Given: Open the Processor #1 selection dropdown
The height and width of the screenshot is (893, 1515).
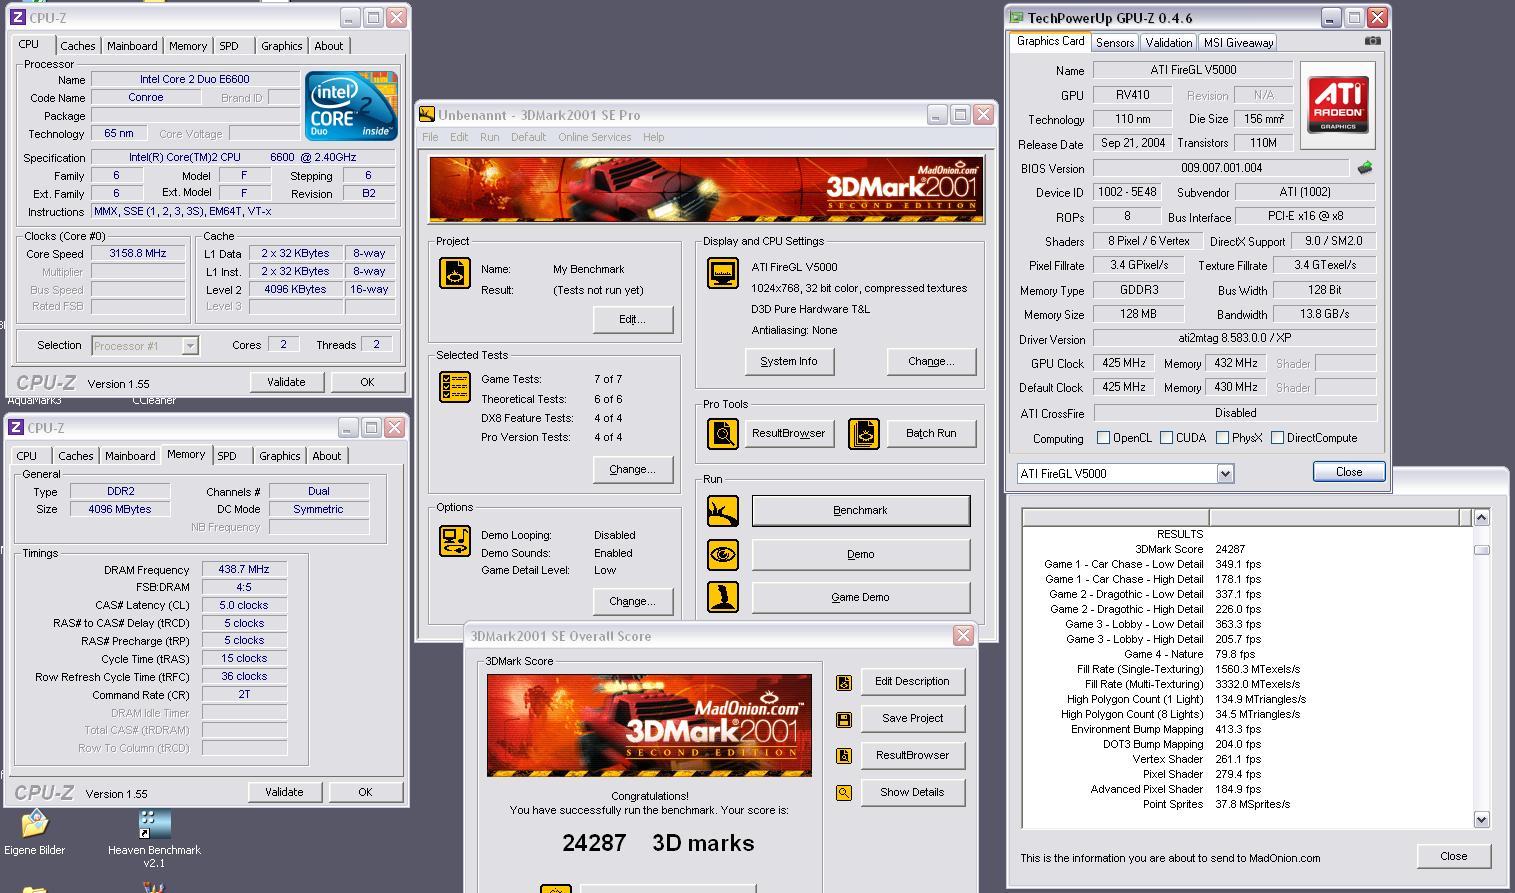Looking at the screenshot, I should (189, 346).
